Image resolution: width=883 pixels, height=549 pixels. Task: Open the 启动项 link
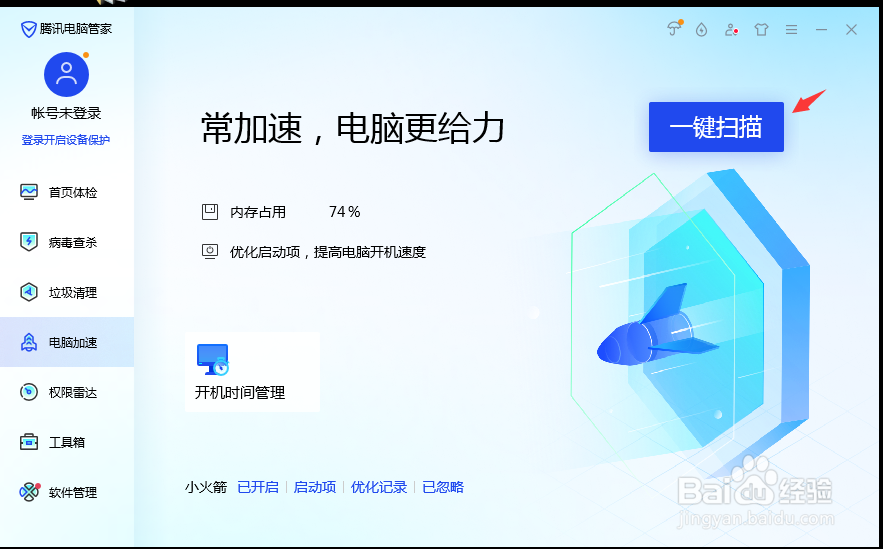[x=315, y=487]
